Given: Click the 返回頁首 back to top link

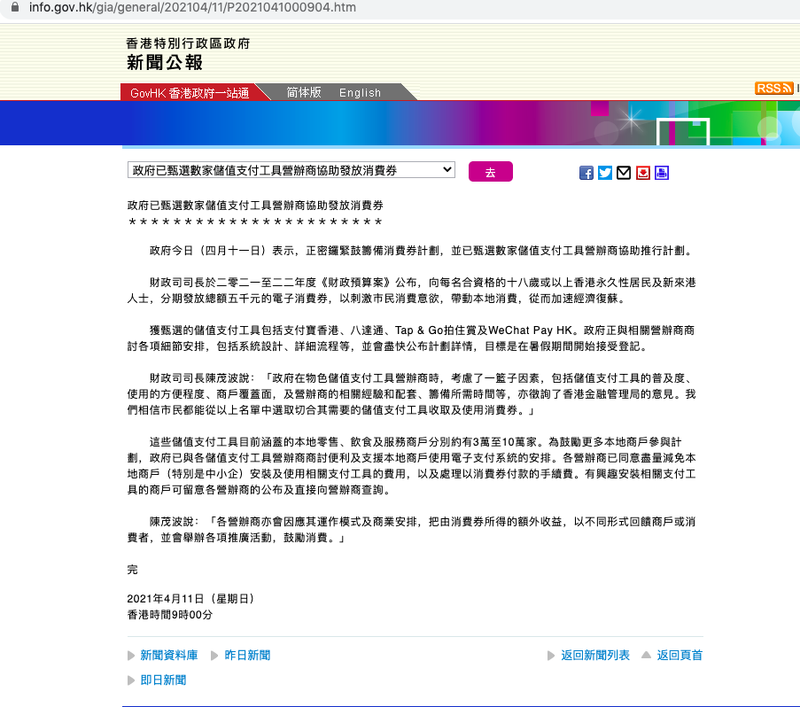Looking at the screenshot, I should point(680,656).
